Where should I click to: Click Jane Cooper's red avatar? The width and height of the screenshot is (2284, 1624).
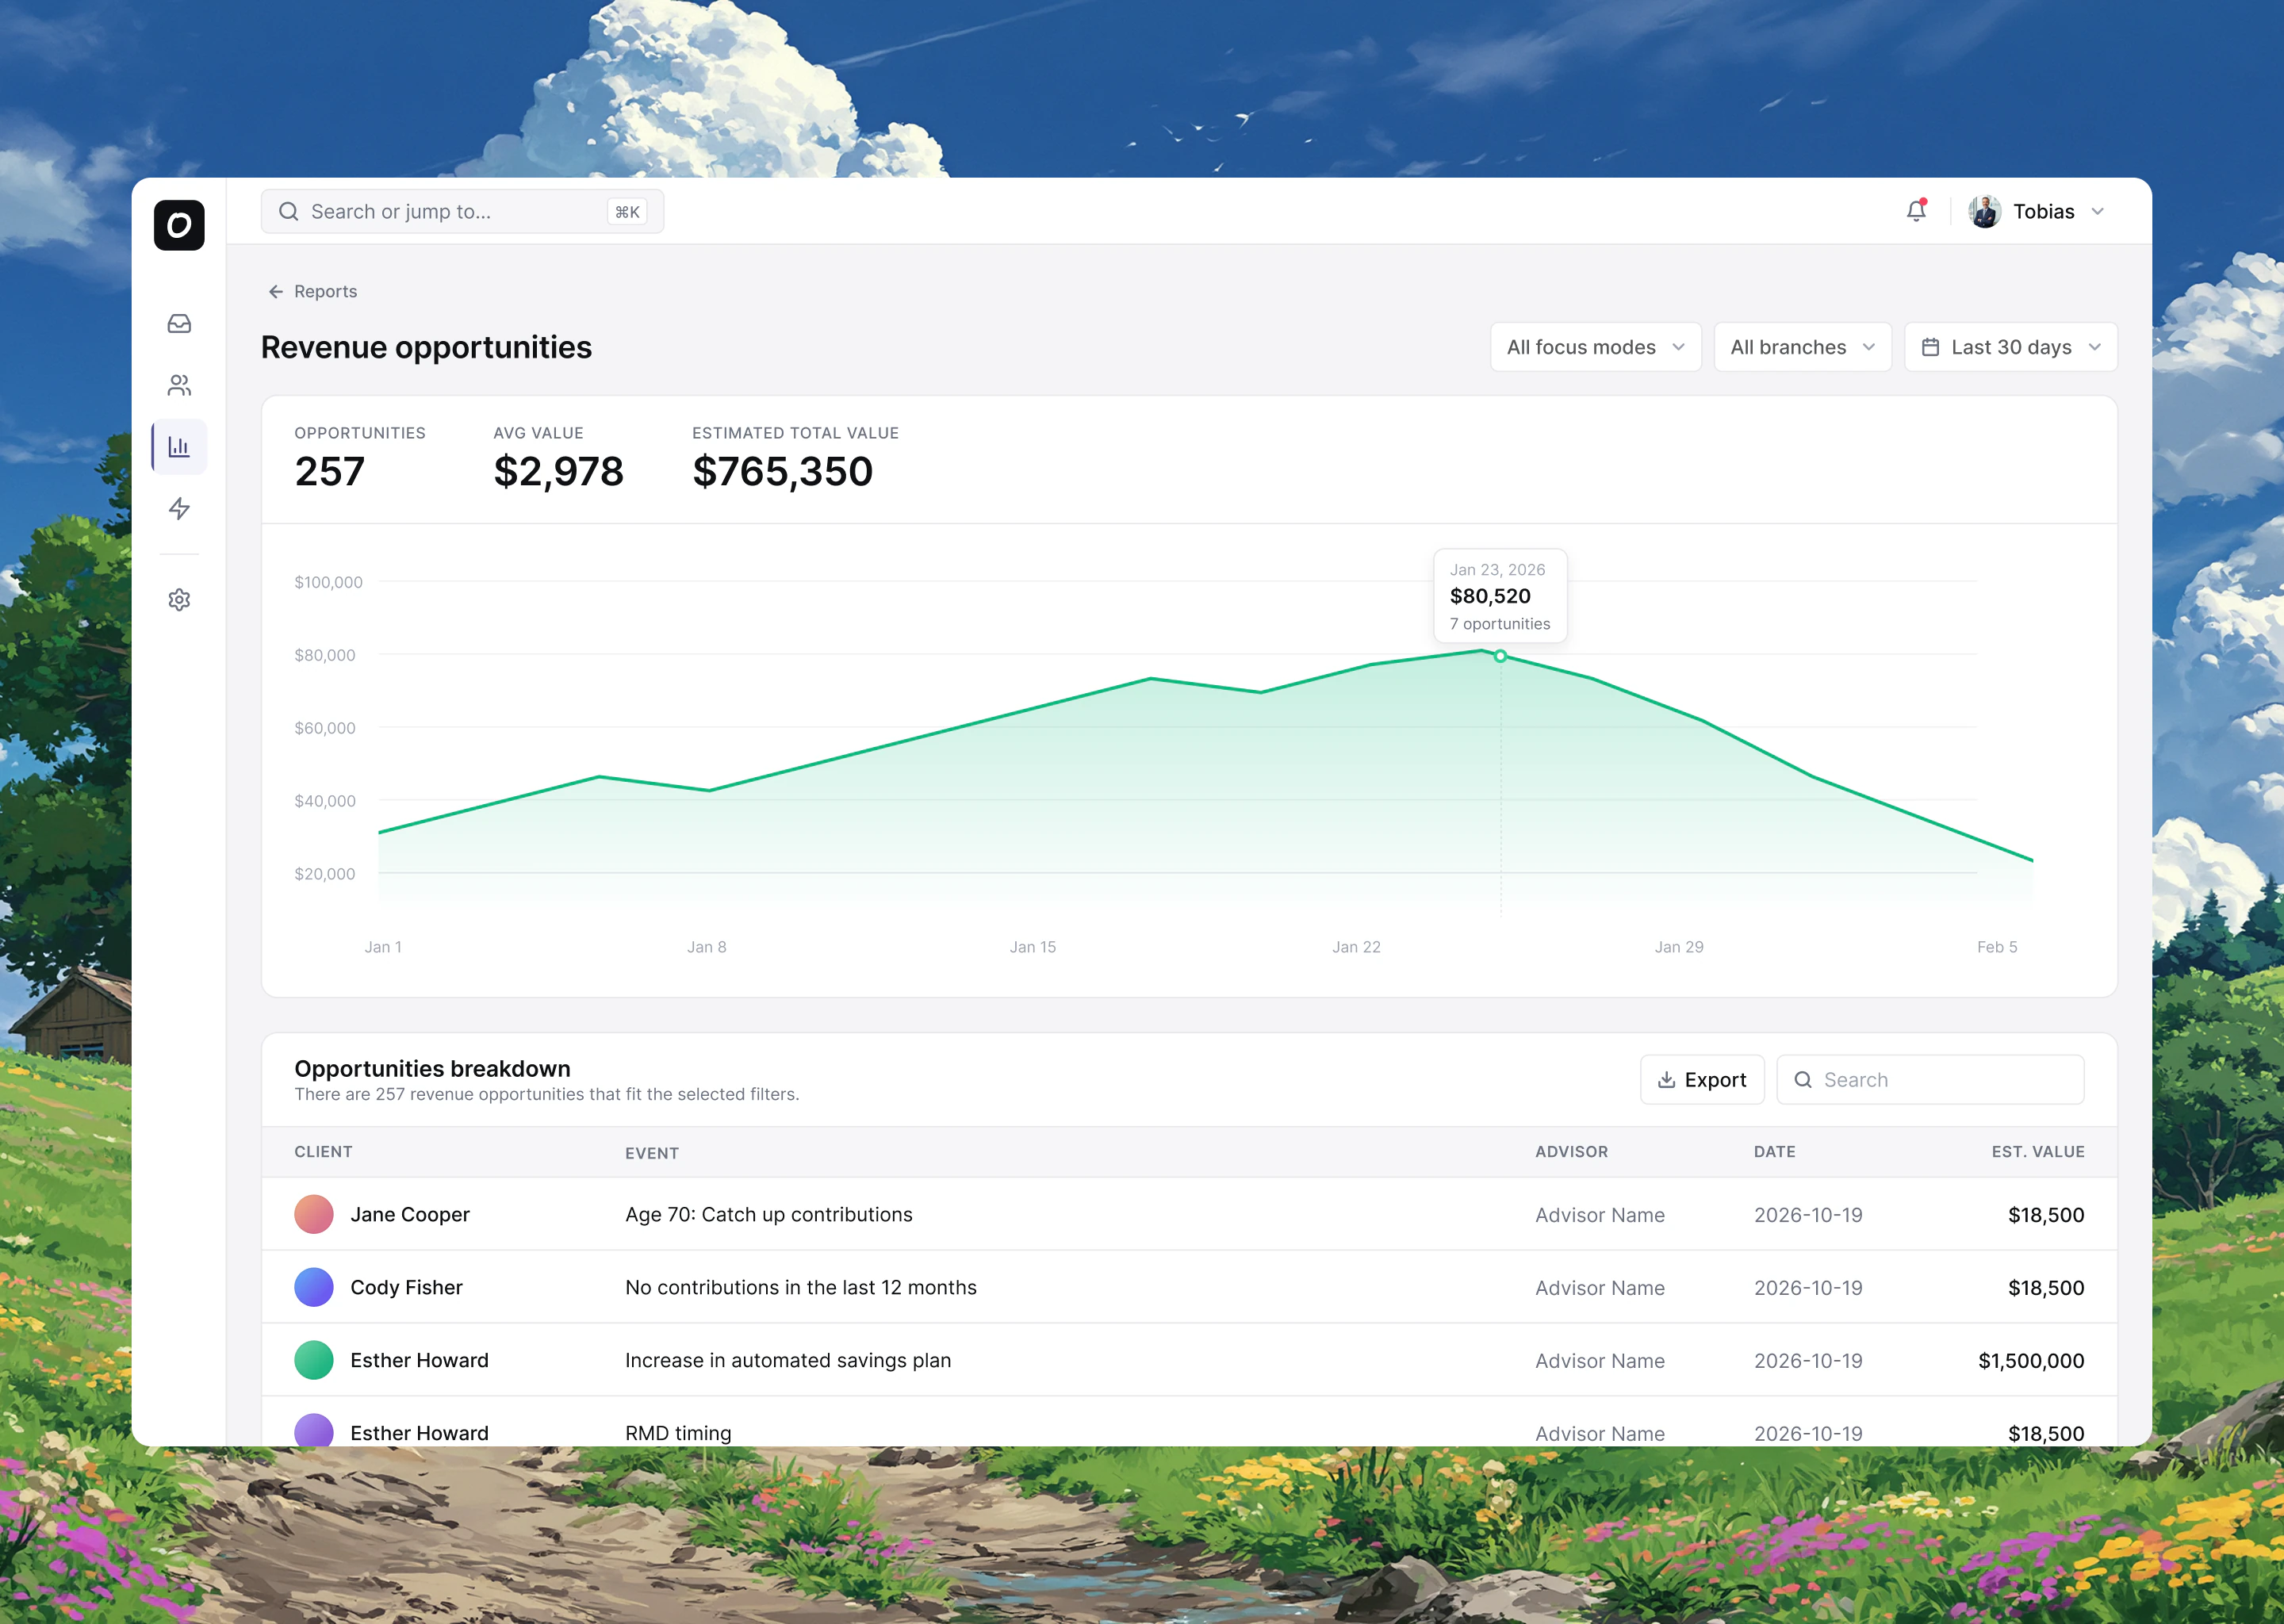click(314, 1214)
